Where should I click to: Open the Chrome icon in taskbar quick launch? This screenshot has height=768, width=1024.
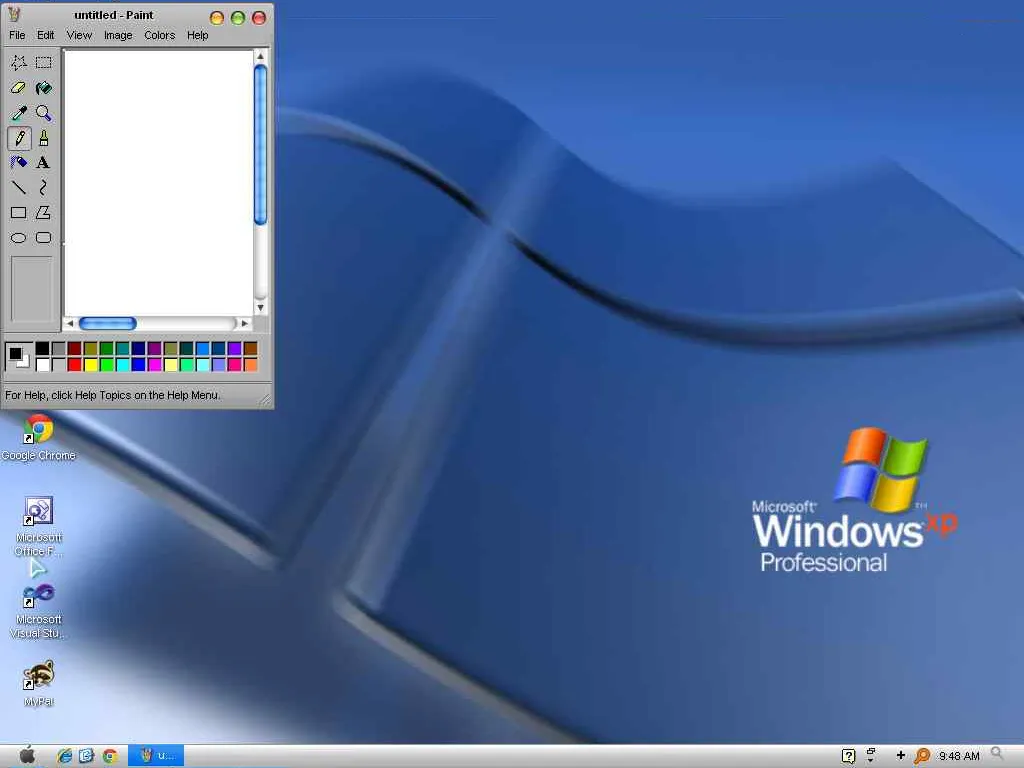(110, 756)
